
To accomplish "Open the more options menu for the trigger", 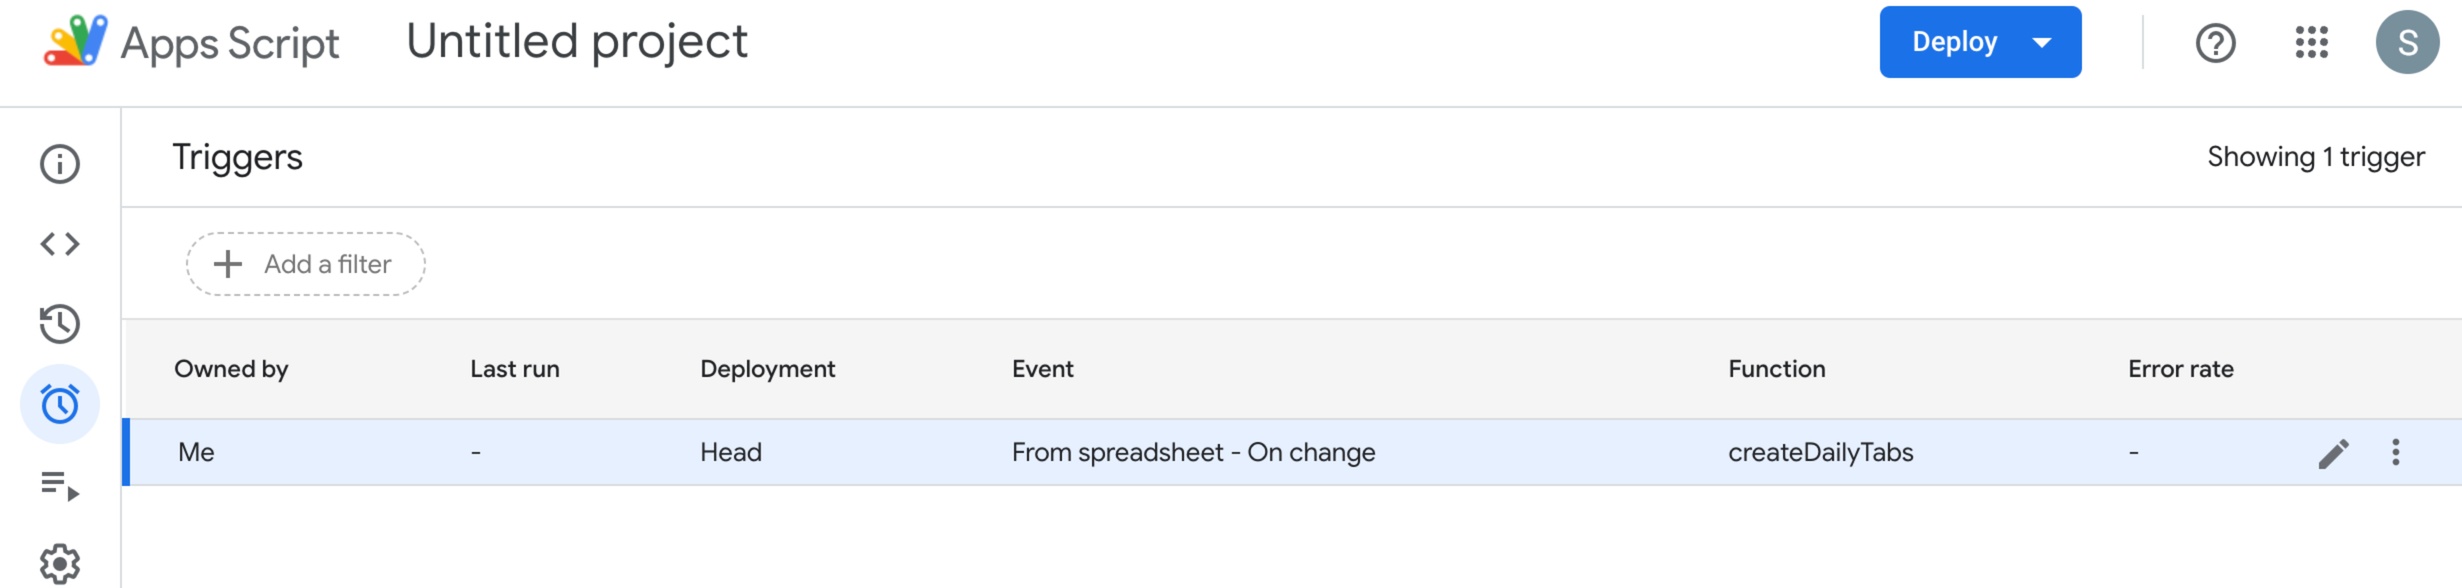I will point(2396,452).
